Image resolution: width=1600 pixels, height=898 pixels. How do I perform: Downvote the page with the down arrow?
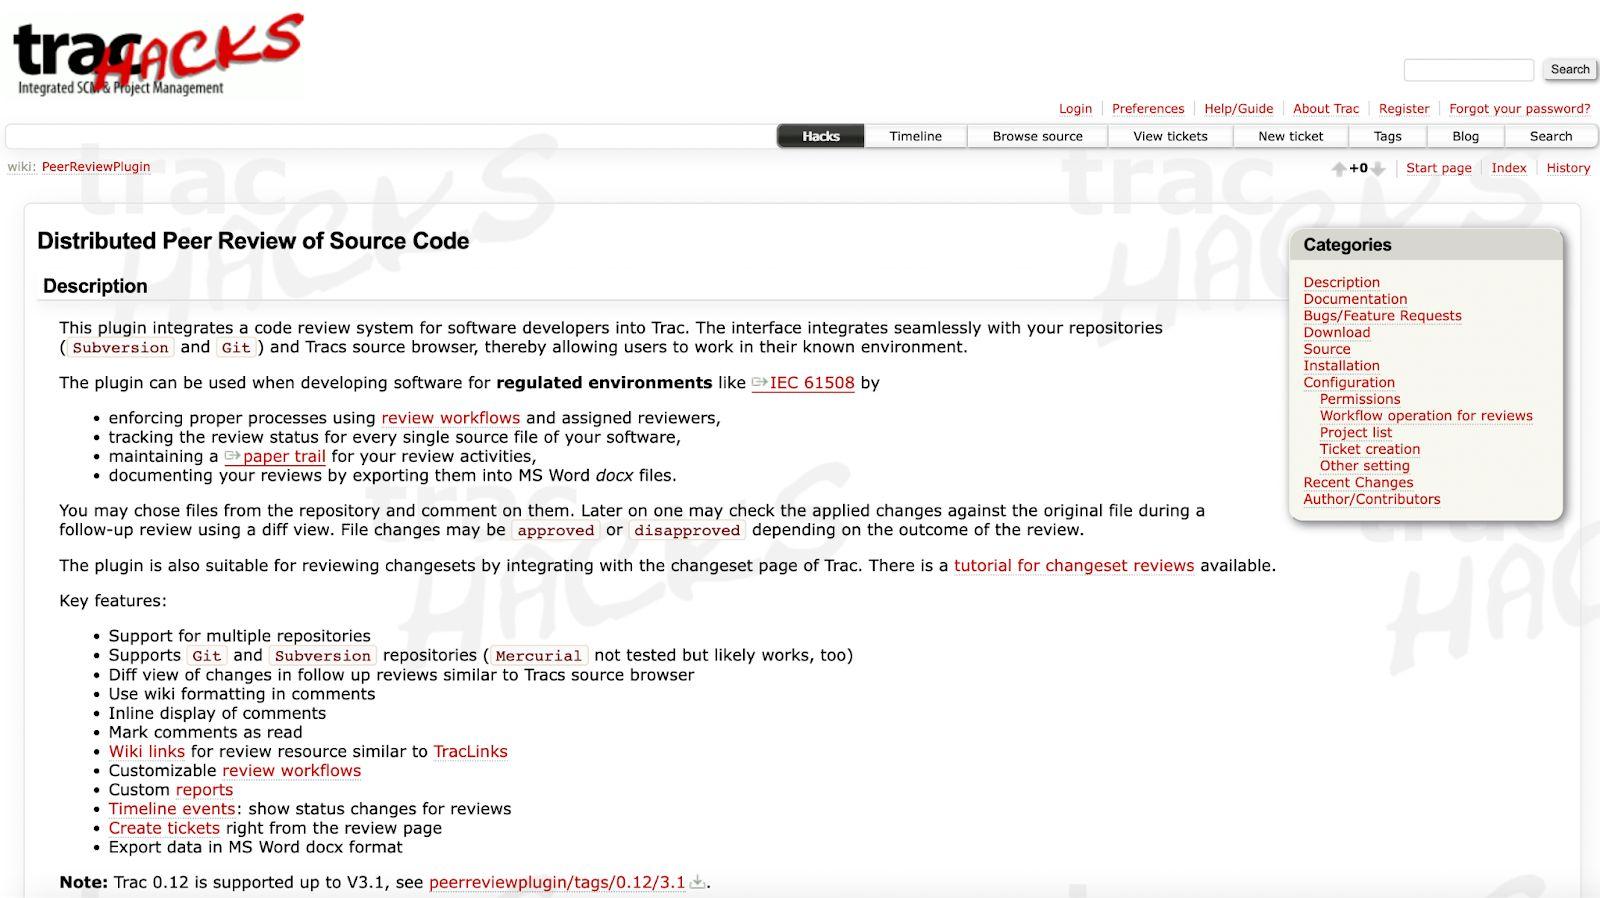[1378, 169]
